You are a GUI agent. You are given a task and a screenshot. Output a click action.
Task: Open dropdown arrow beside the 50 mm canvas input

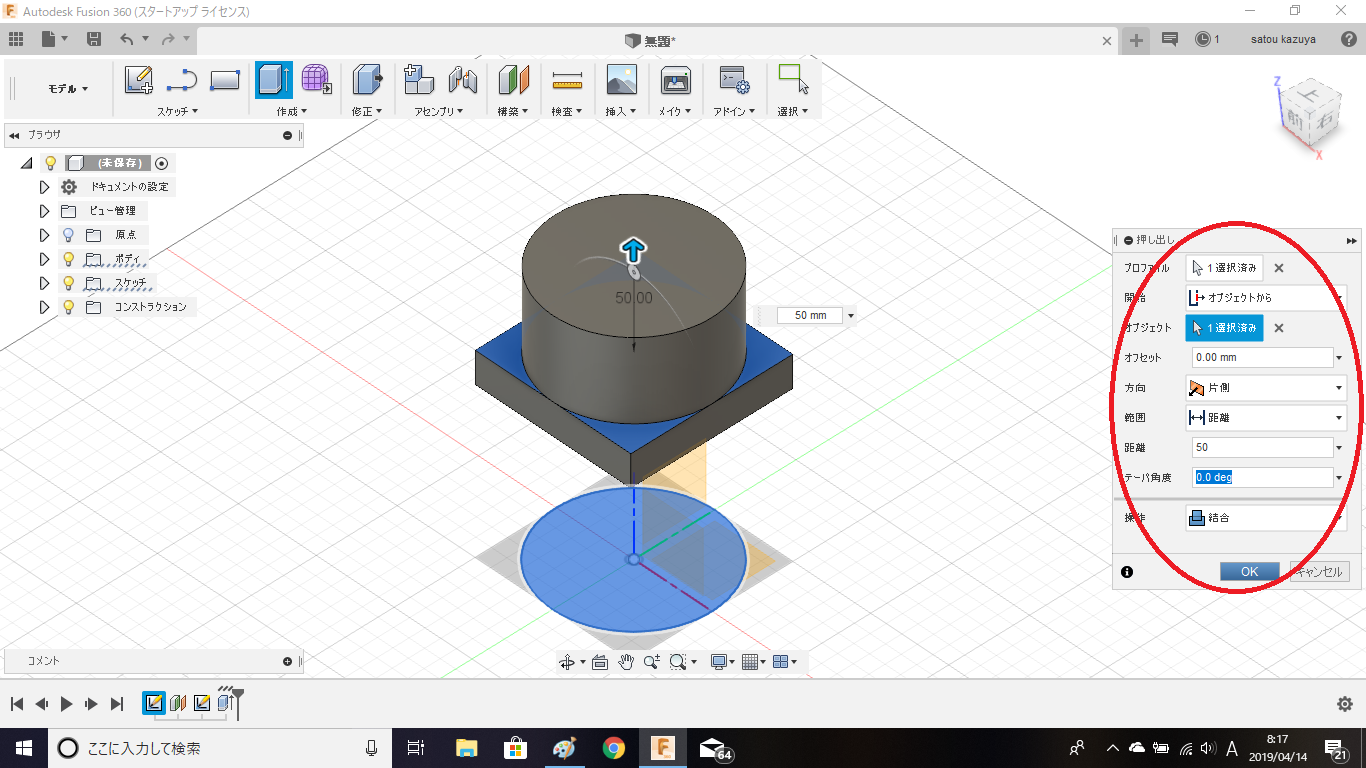click(851, 315)
